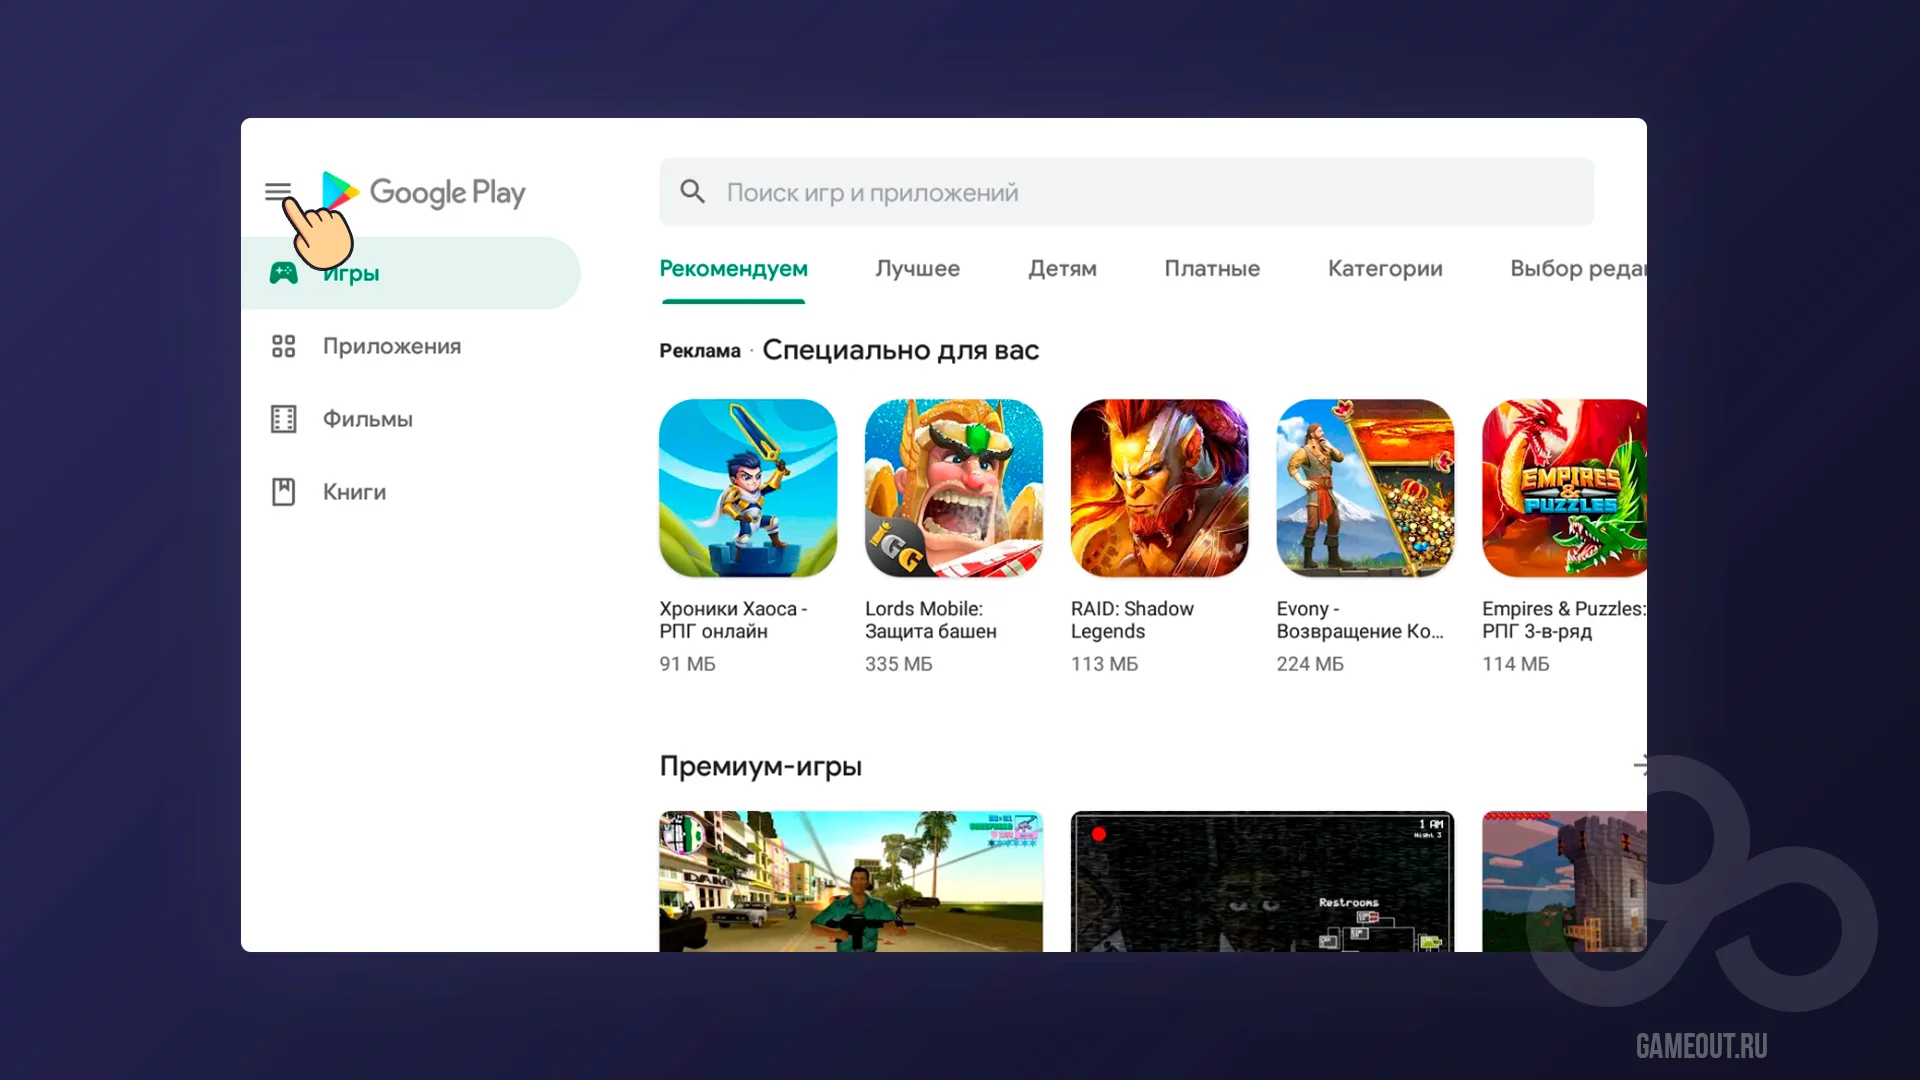Focus the Поиск игр и приложений field
This screenshot has width=1920, height=1080.
coord(1125,192)
